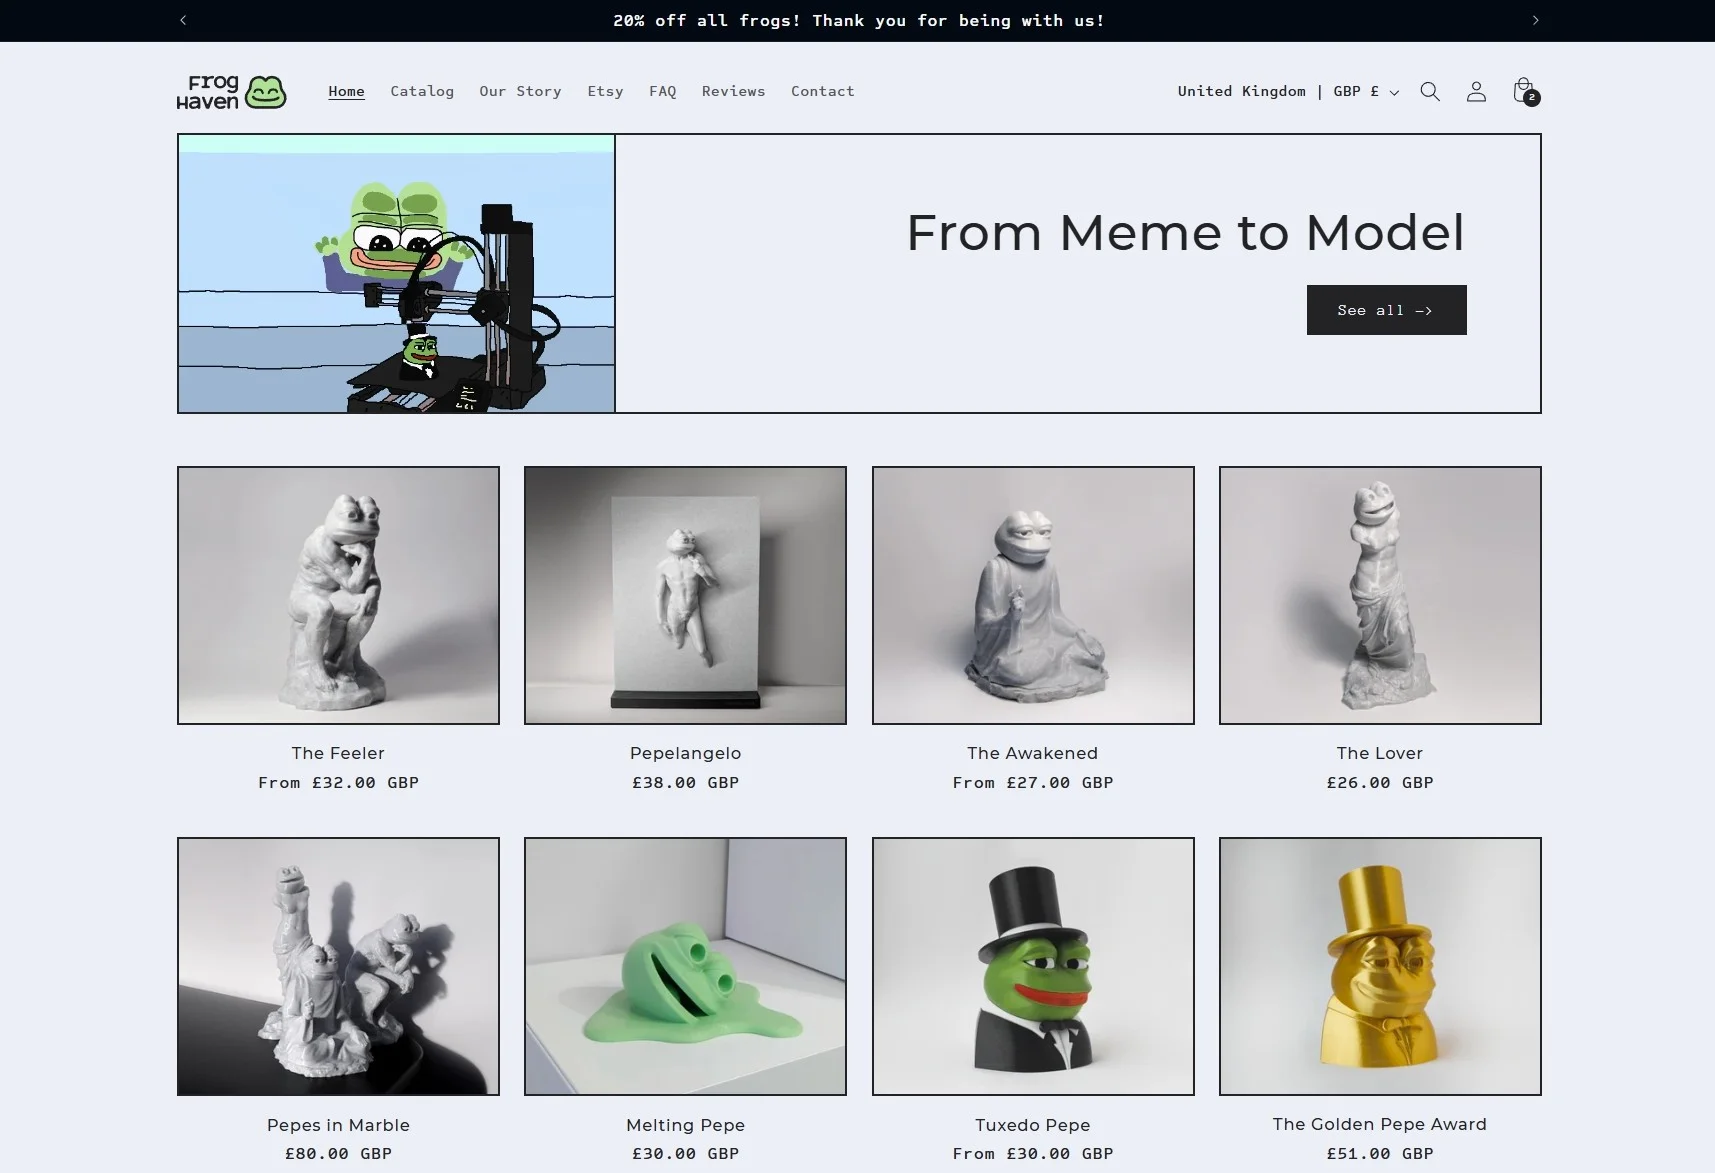Viewport: 1715px width, 1173px height.
Task: Show previous announcement with left arrow
Action: tap(183, 21)
